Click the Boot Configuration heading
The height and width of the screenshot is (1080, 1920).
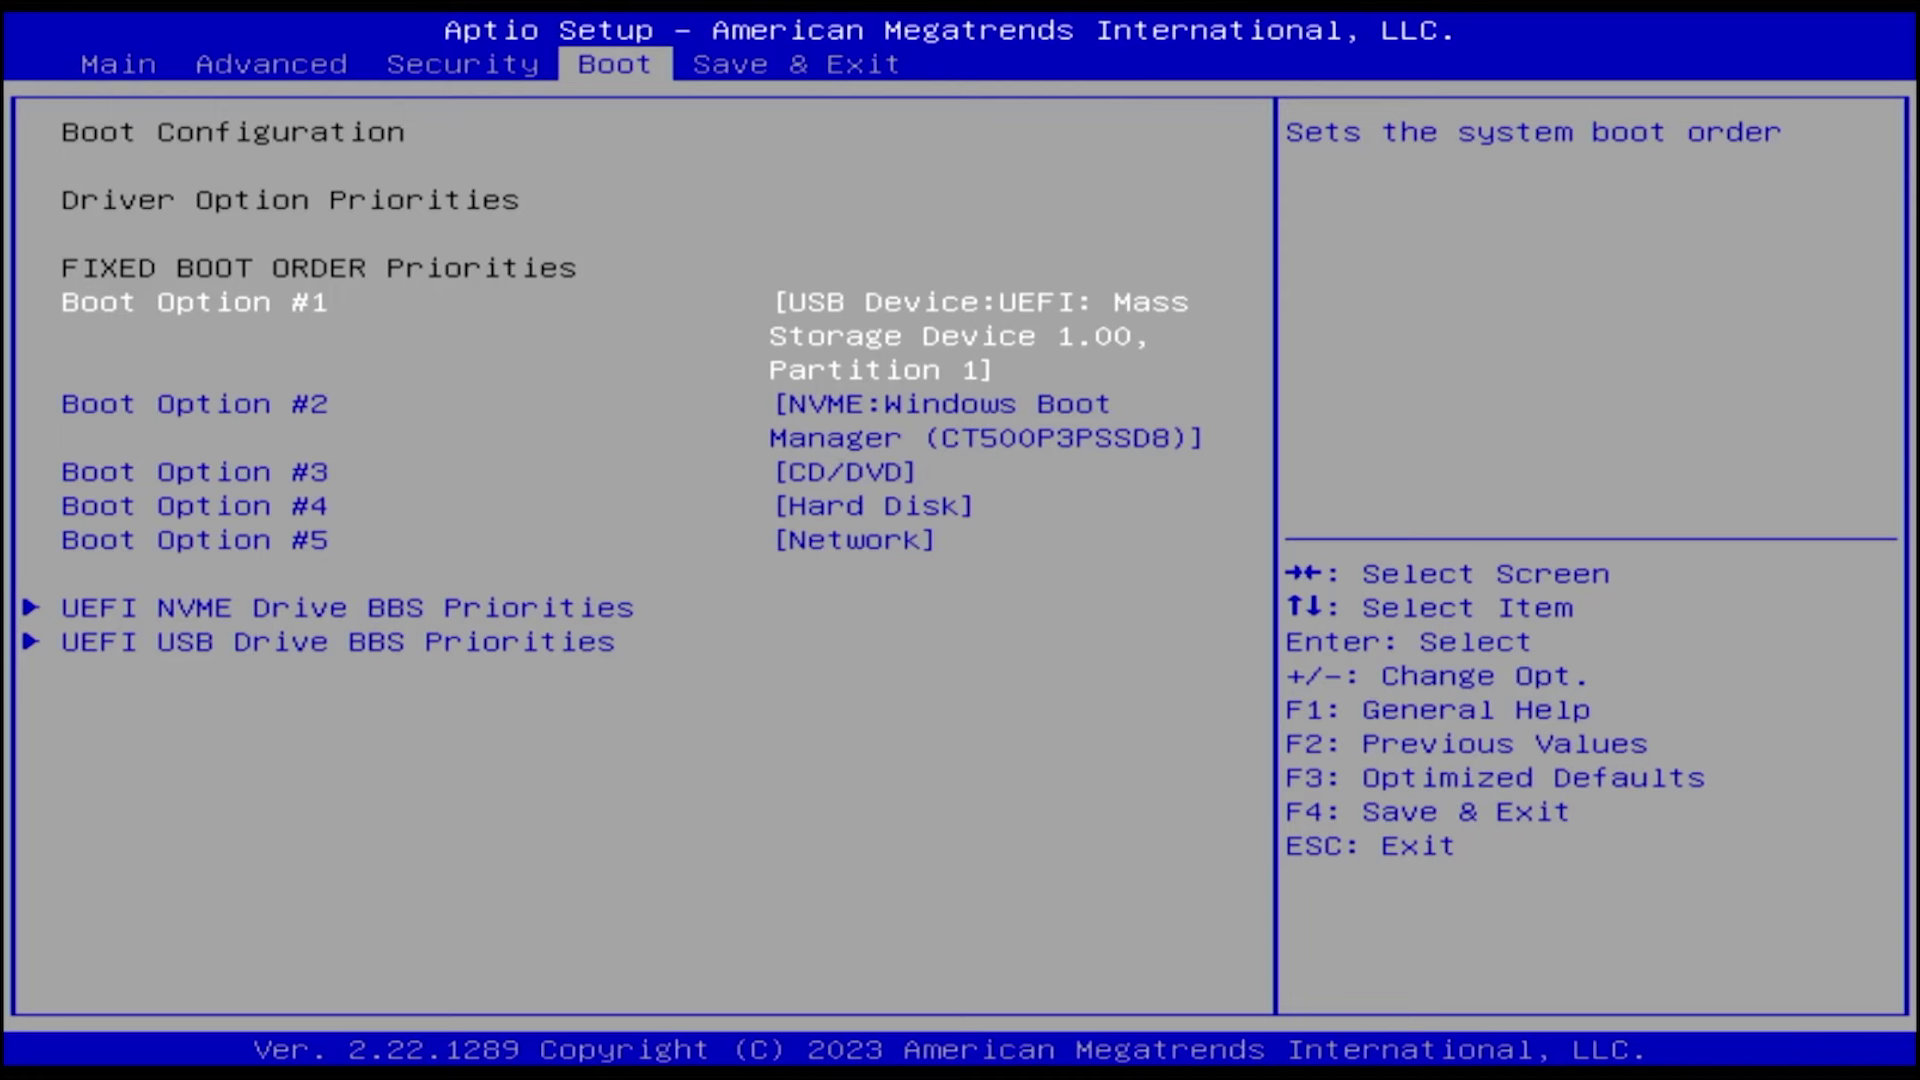coord(233,131)
